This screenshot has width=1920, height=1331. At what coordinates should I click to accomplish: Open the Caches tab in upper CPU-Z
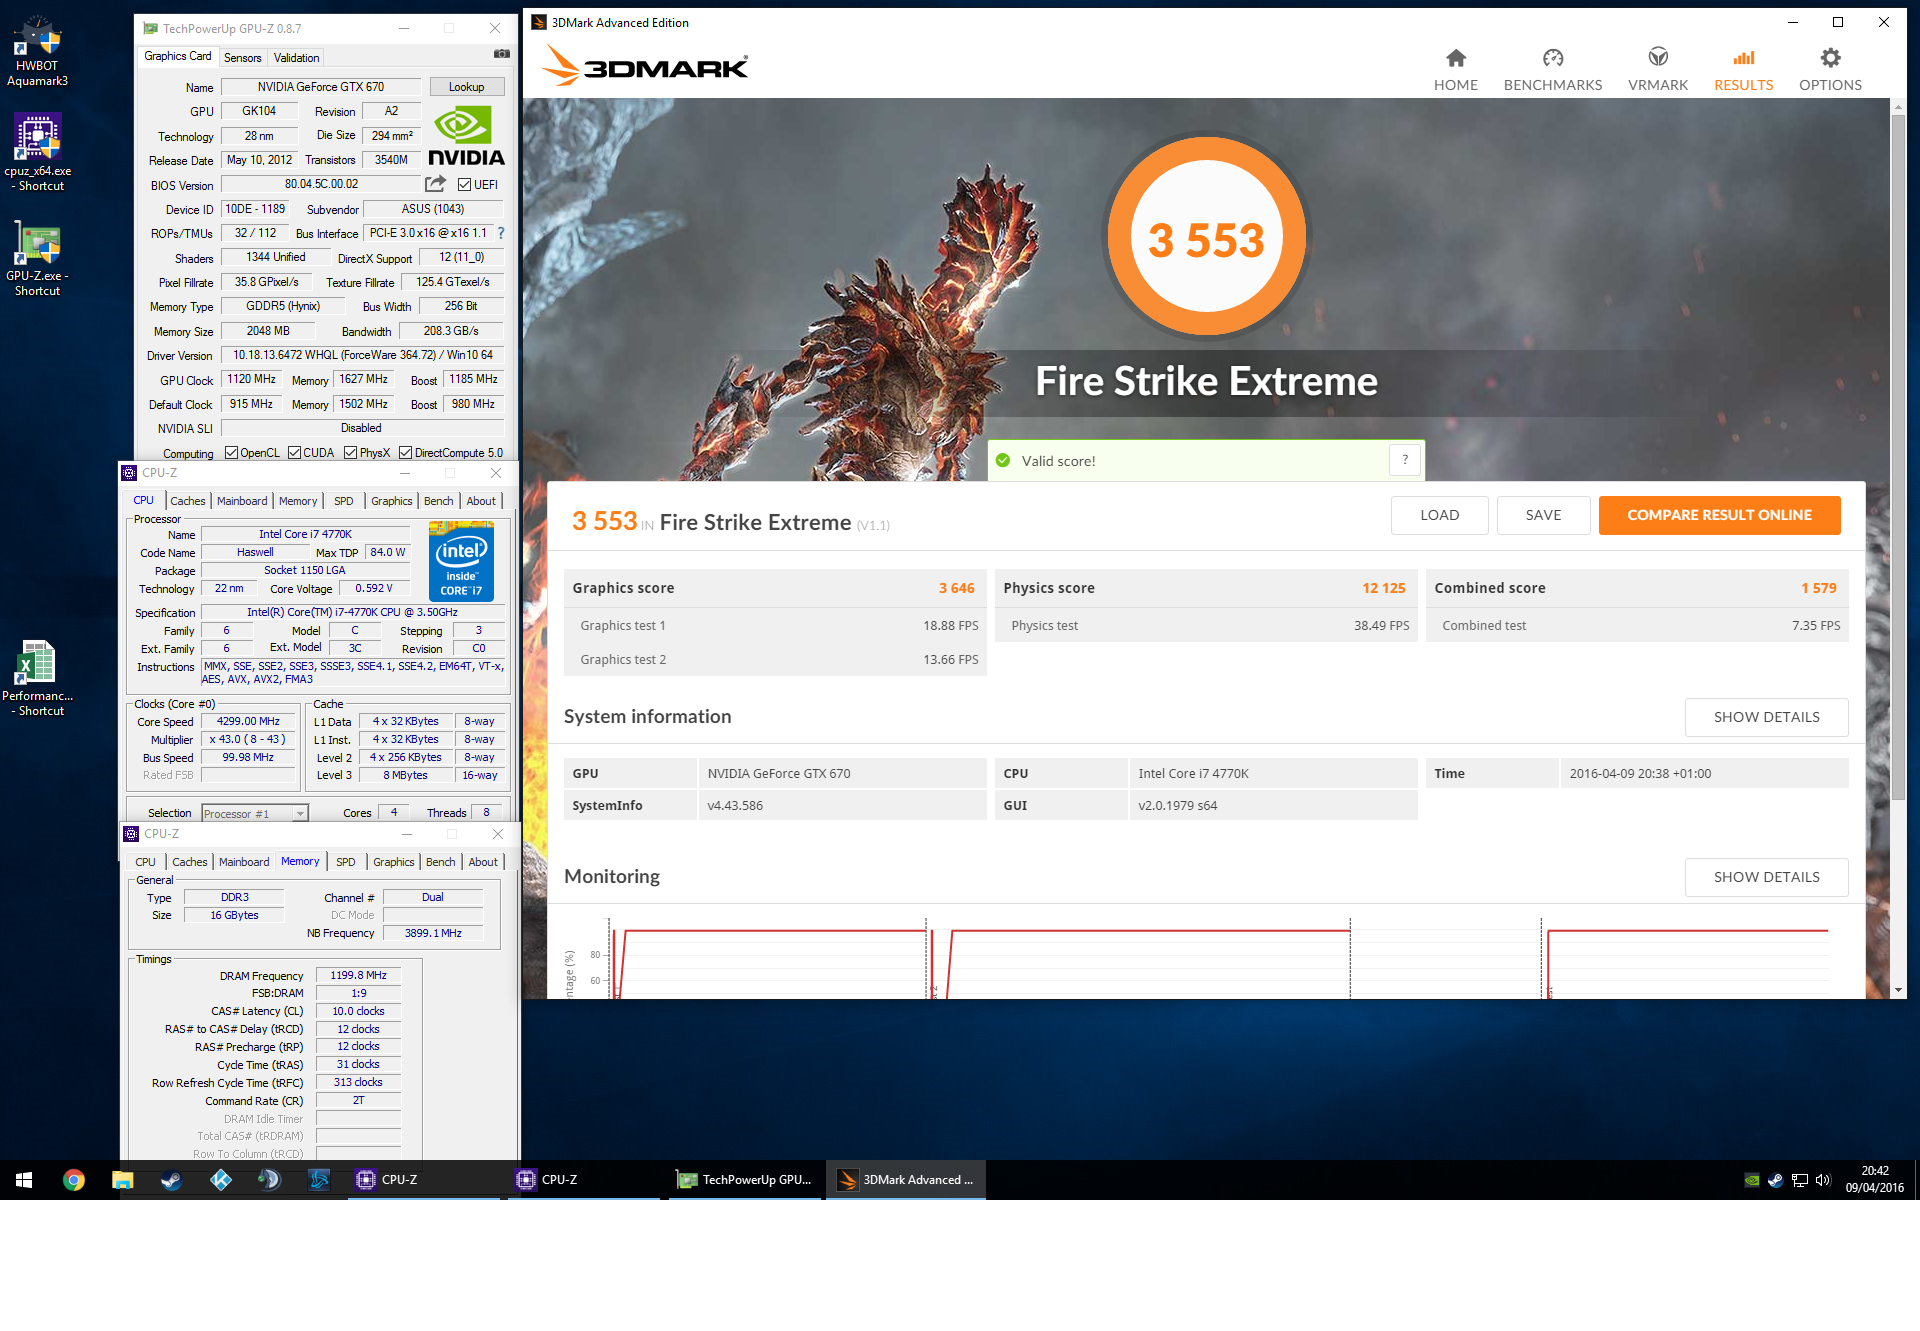(187, 501)
